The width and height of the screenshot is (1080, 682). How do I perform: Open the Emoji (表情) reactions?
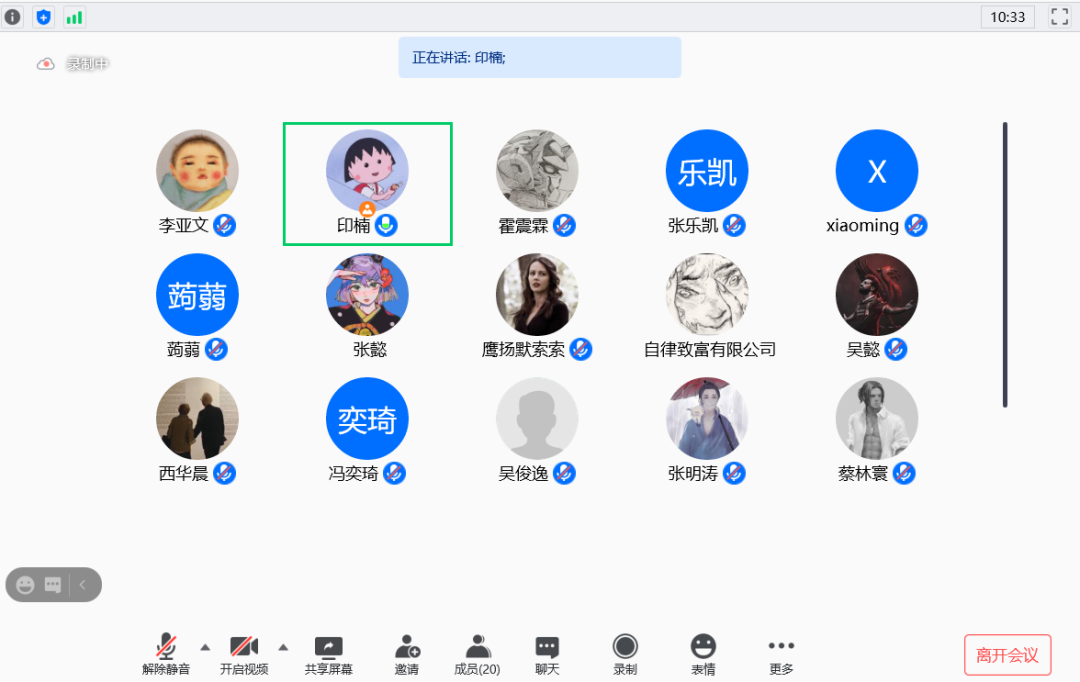click(703, 654)
